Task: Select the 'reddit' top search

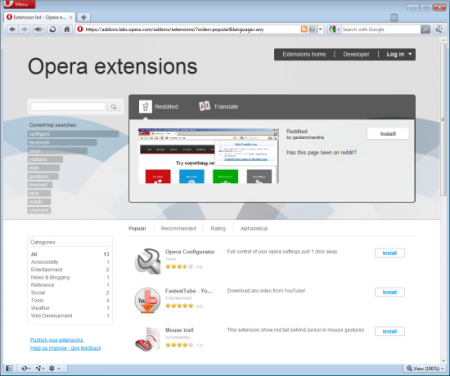Action: click(39, 202)
